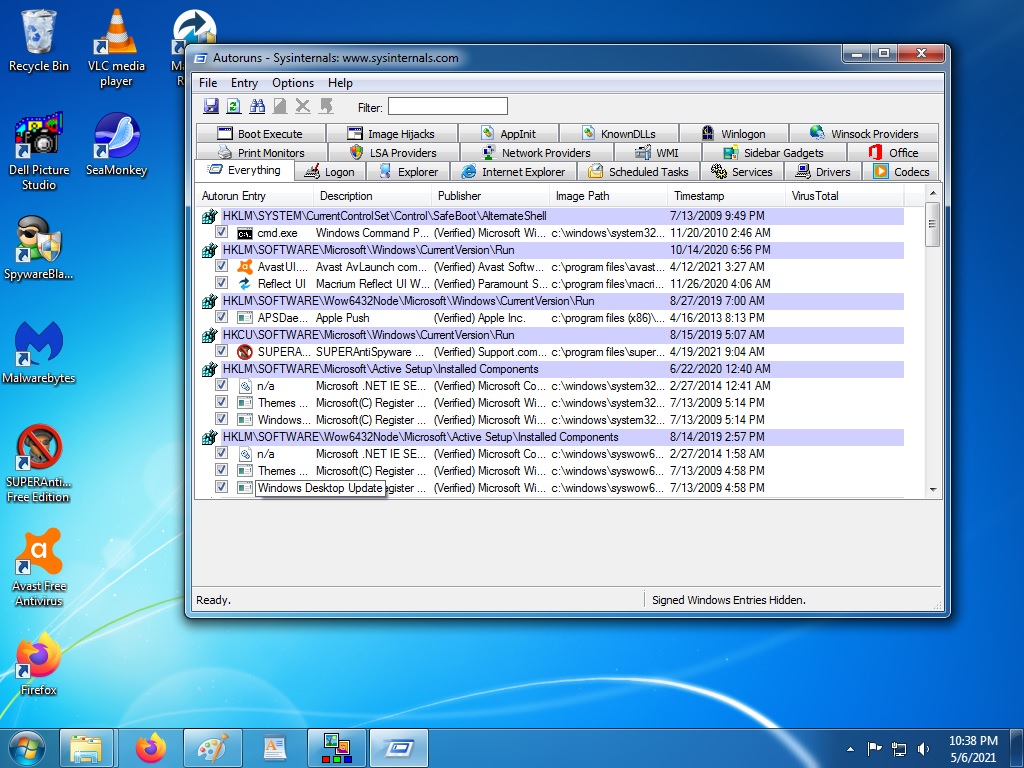Open Paint from the taskbar

pos(213,748)
